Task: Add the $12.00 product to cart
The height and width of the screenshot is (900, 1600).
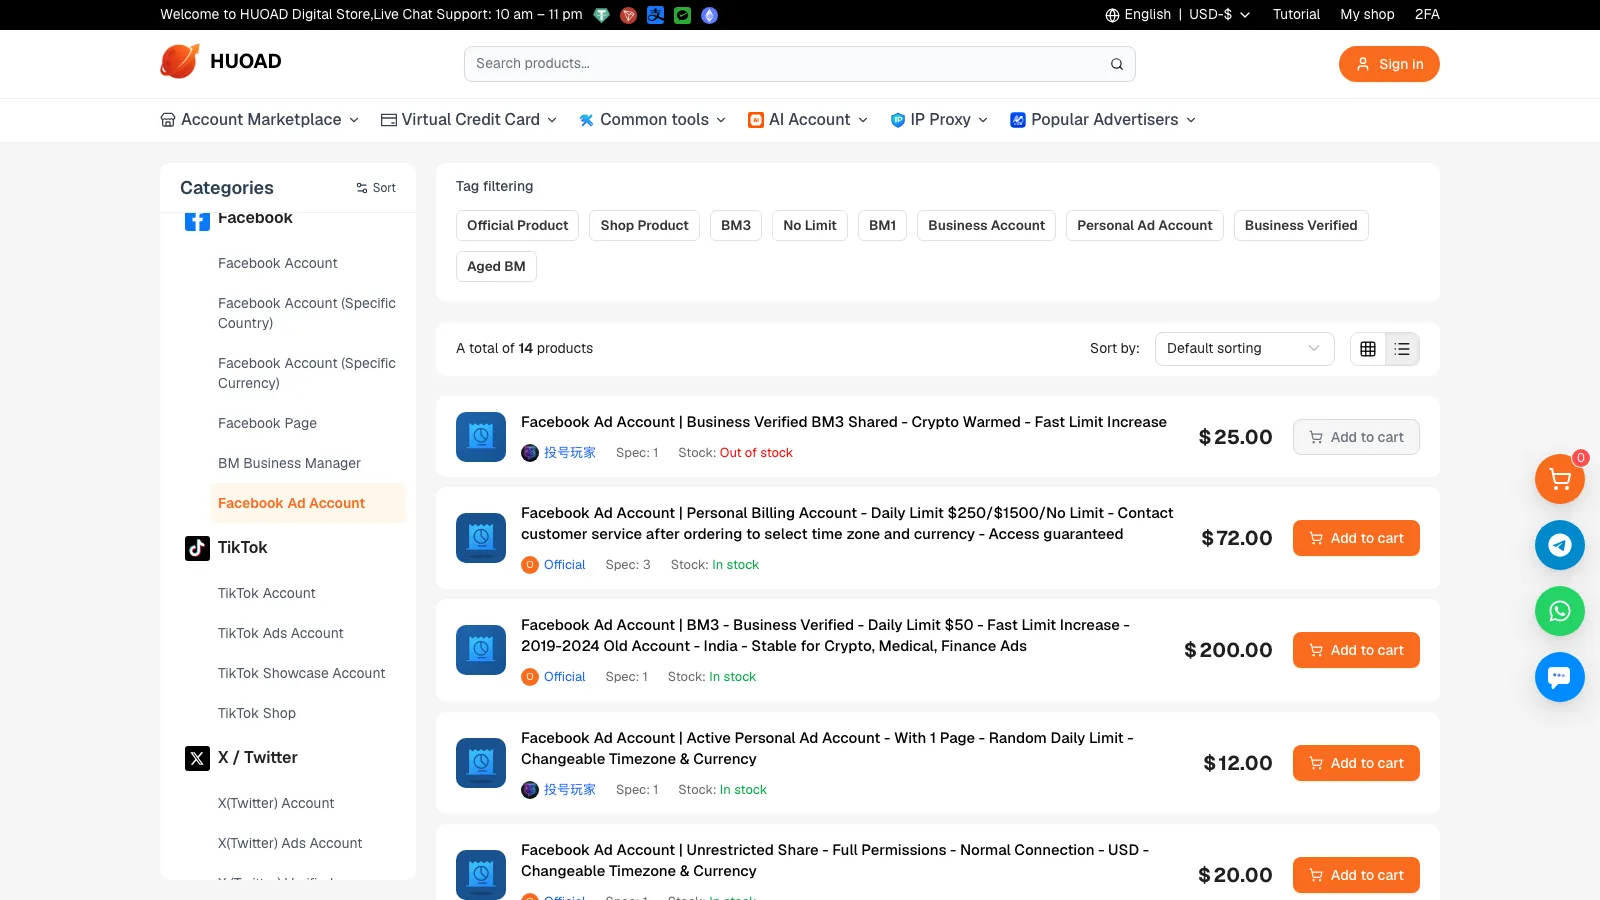Action: tap(1356, 763)
